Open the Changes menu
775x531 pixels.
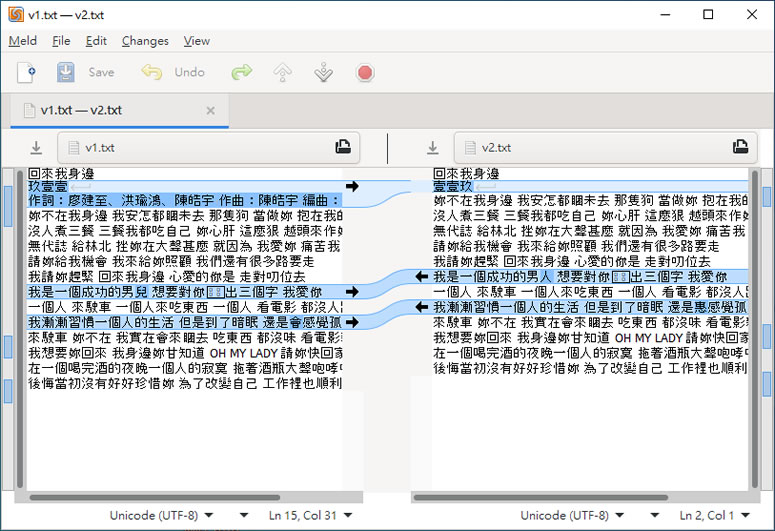[x=145, y=41]
